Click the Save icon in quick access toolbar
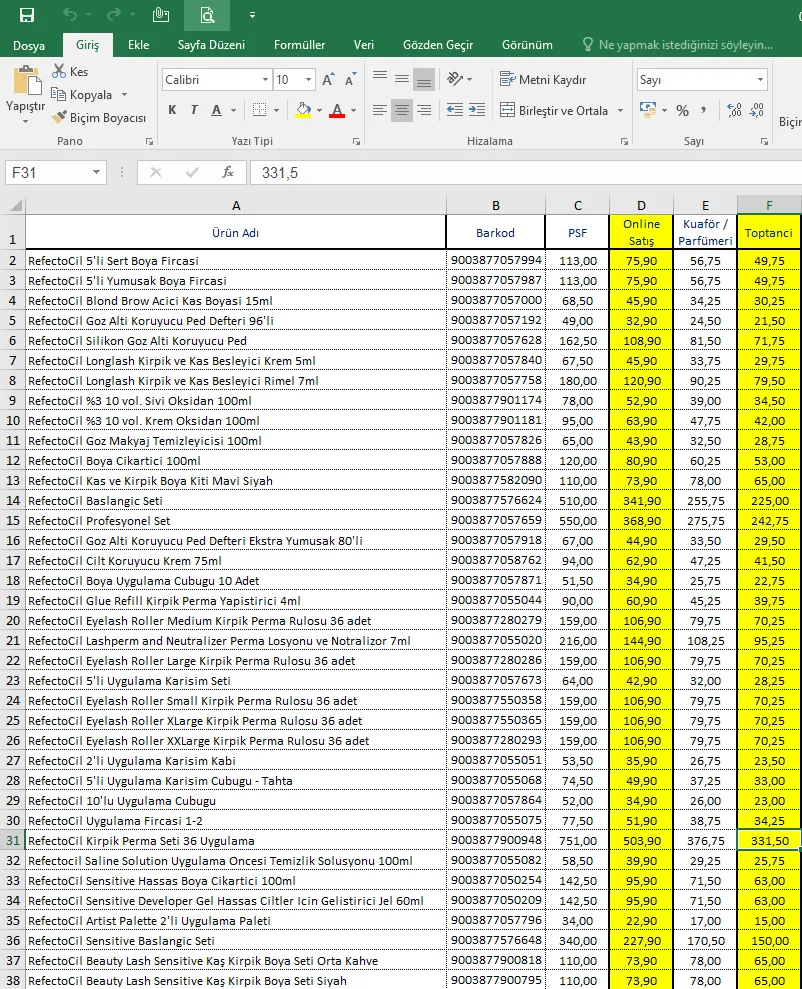 tap(26, 15)
